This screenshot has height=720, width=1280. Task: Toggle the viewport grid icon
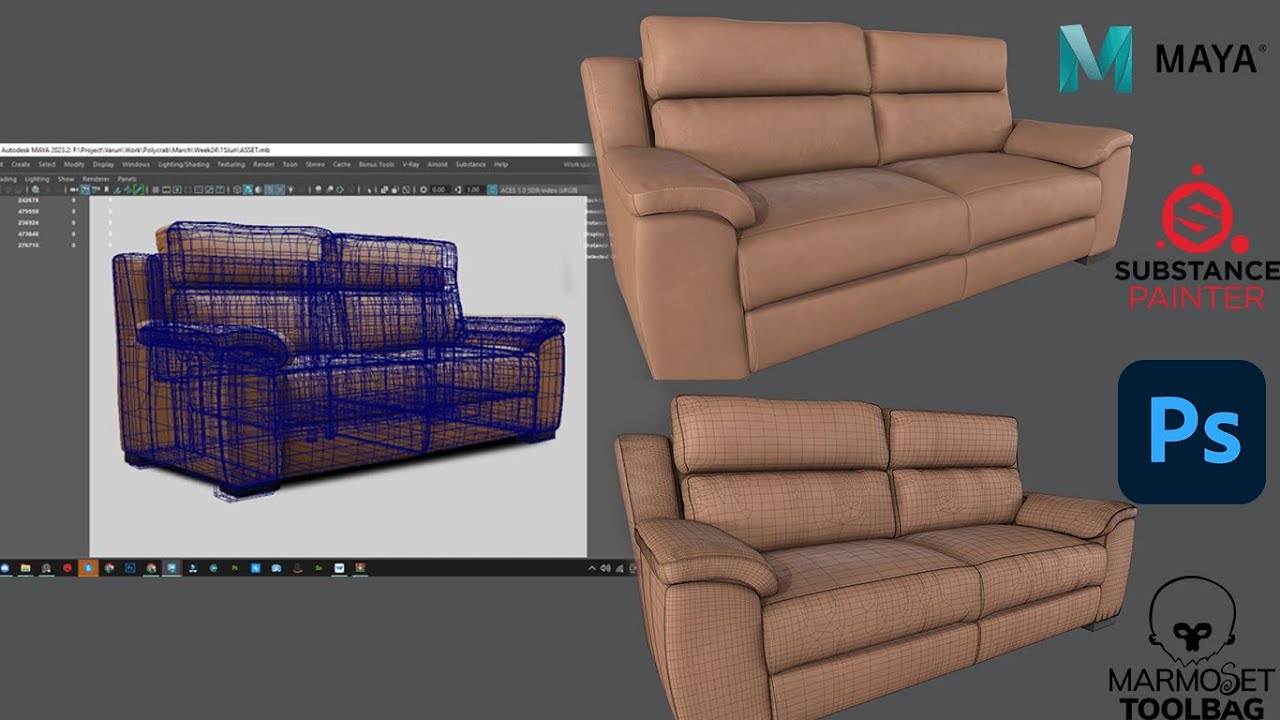(157, 189)
